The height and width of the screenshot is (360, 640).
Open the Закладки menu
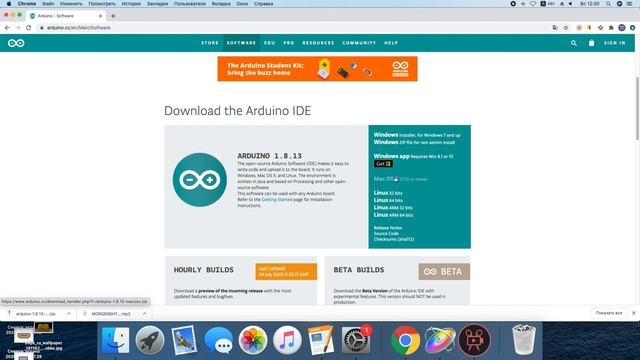click(x=158, y=4)
